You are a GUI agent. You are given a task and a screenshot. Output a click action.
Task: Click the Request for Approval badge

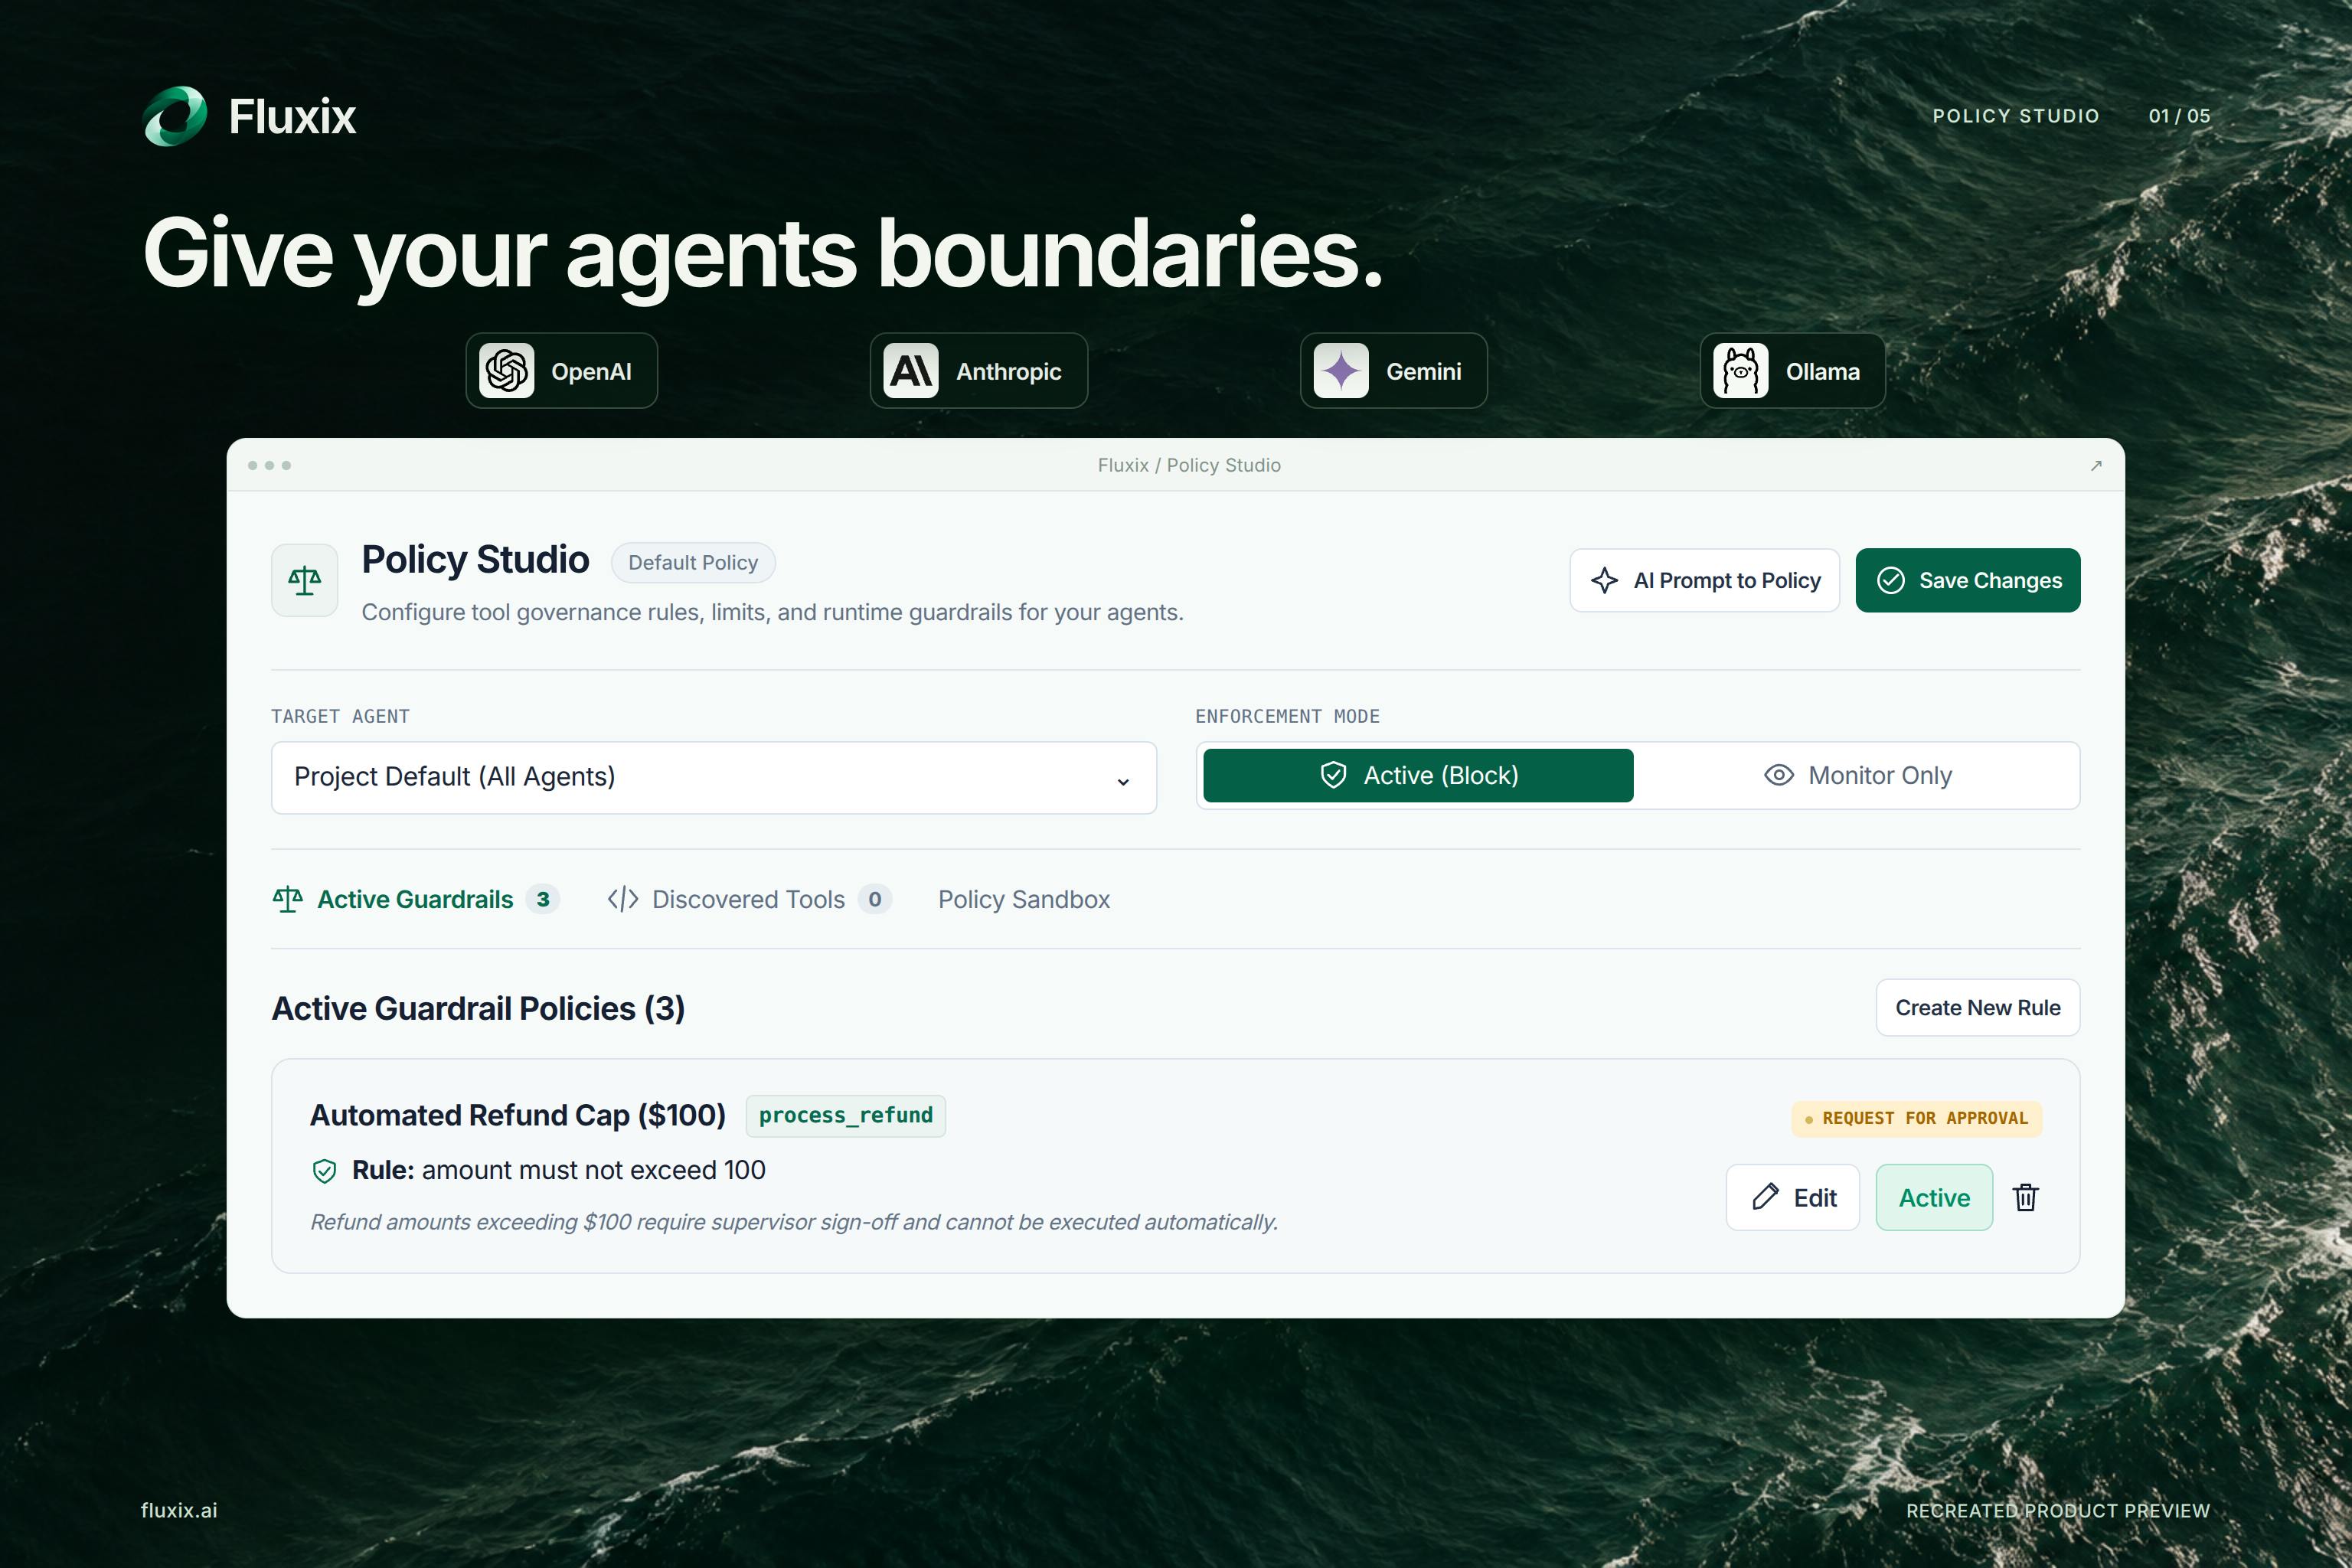1916,1118
